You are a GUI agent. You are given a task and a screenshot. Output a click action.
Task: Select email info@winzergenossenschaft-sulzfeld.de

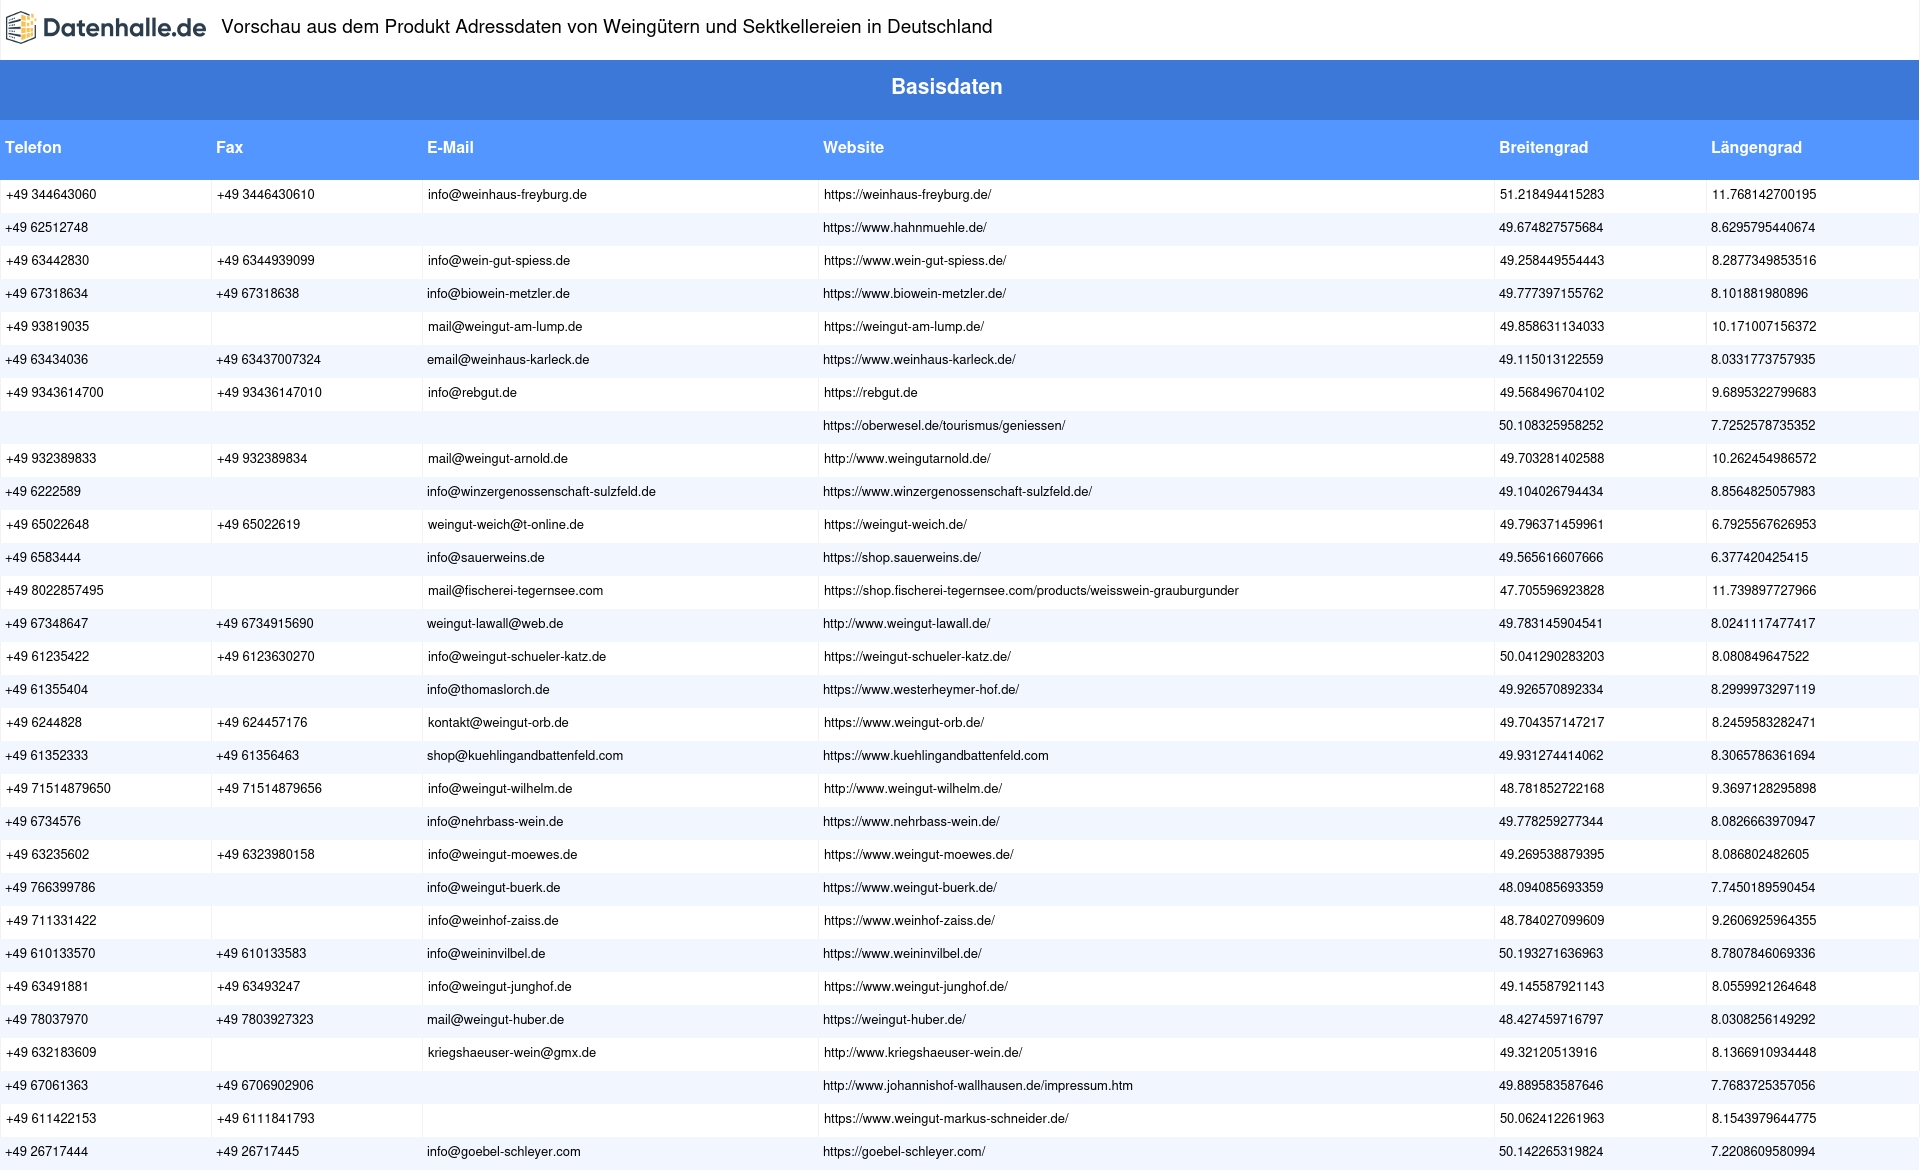(541, 492)
